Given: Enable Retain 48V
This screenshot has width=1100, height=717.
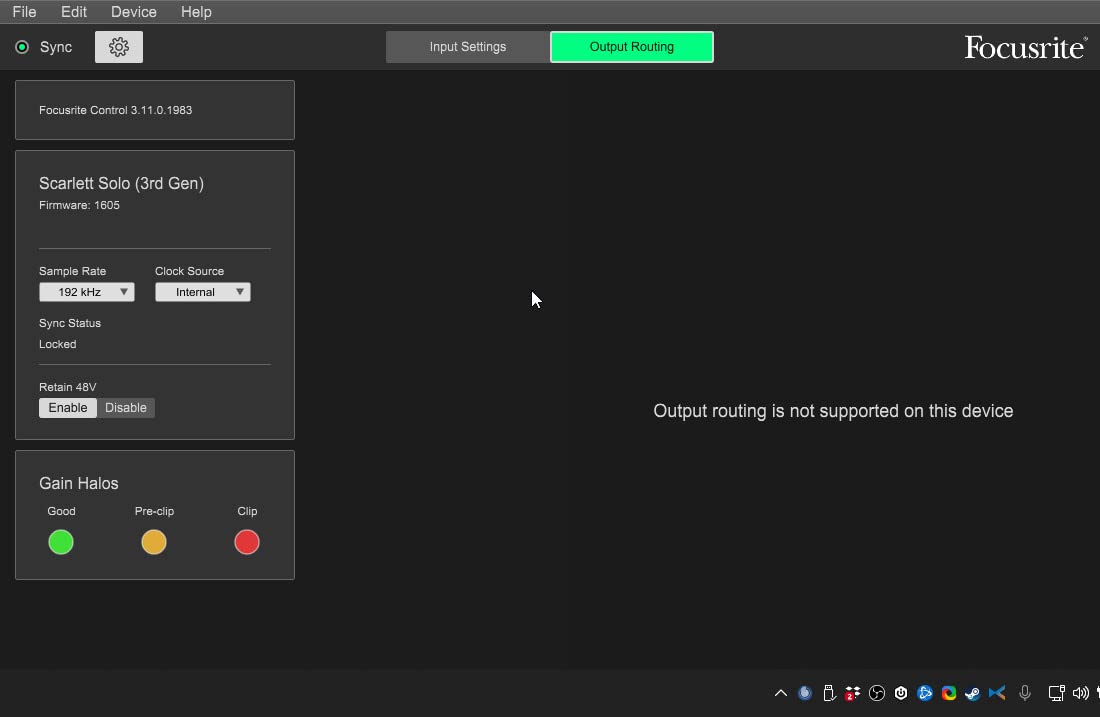Looking at the screenshot, I should click(x=68, y=408).
